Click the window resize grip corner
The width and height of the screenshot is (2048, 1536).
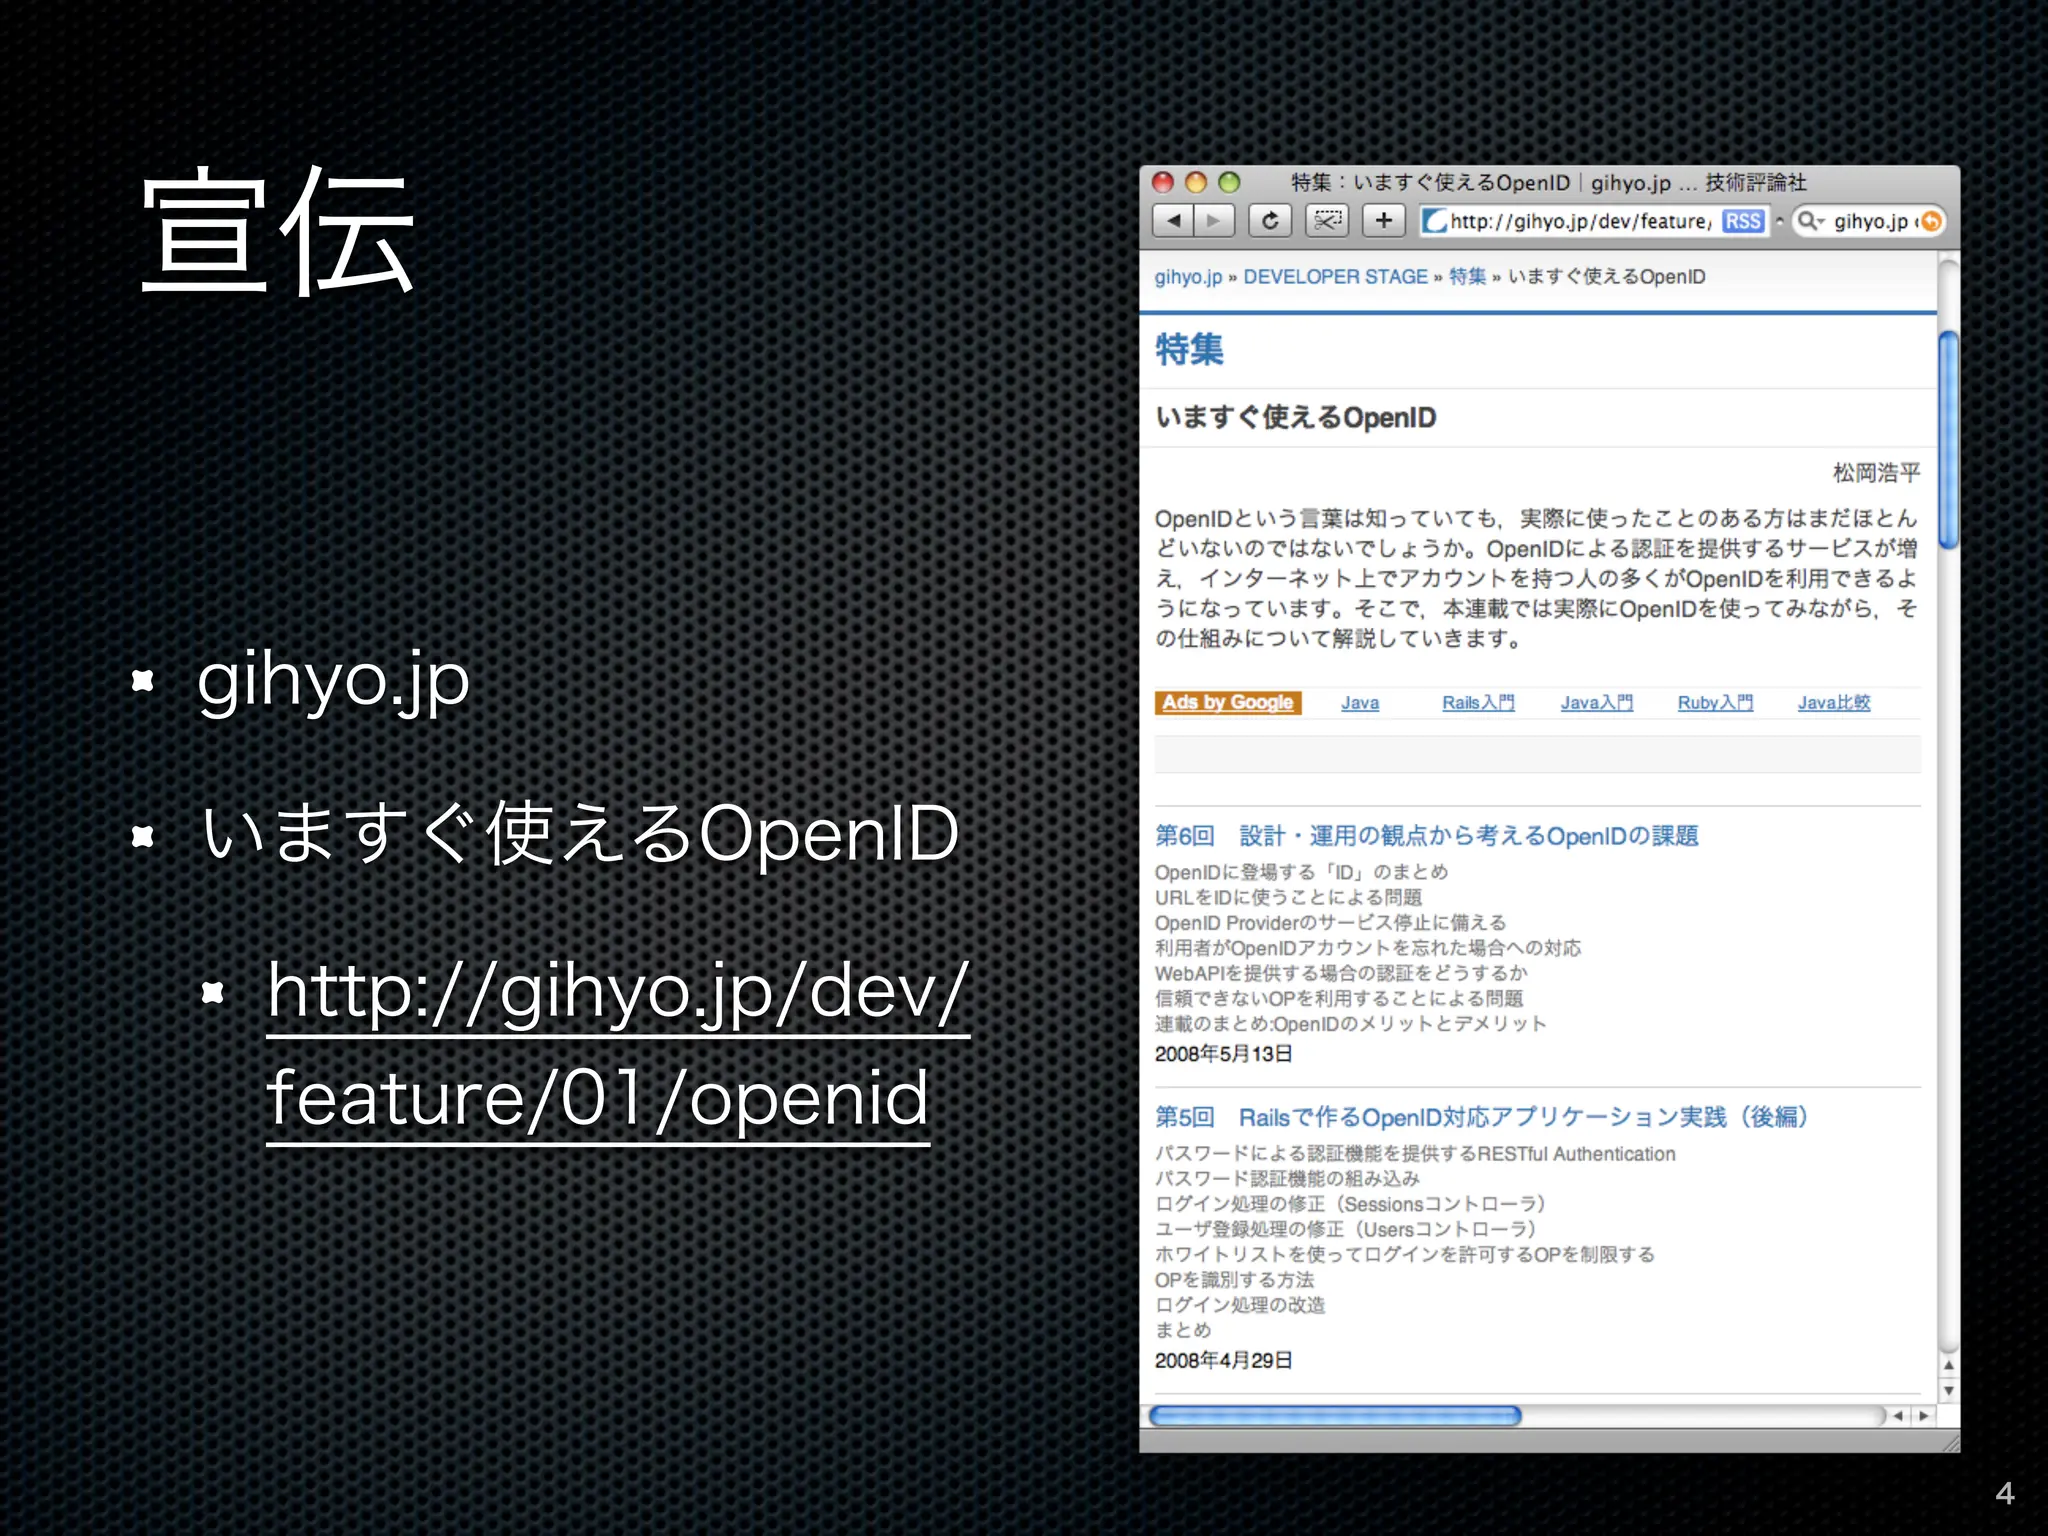point(1949,1441)
